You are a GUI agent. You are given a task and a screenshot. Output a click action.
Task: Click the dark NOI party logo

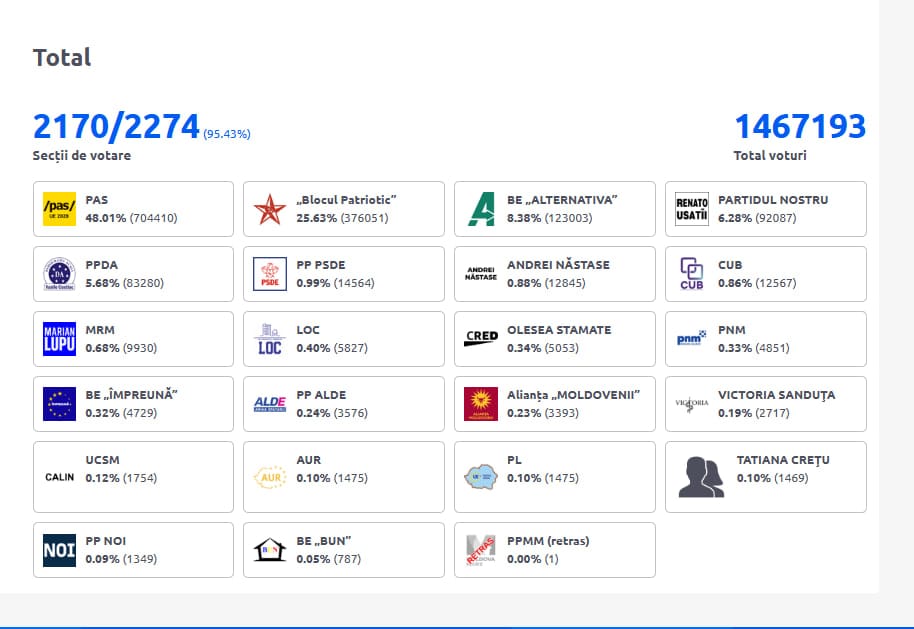59,550
